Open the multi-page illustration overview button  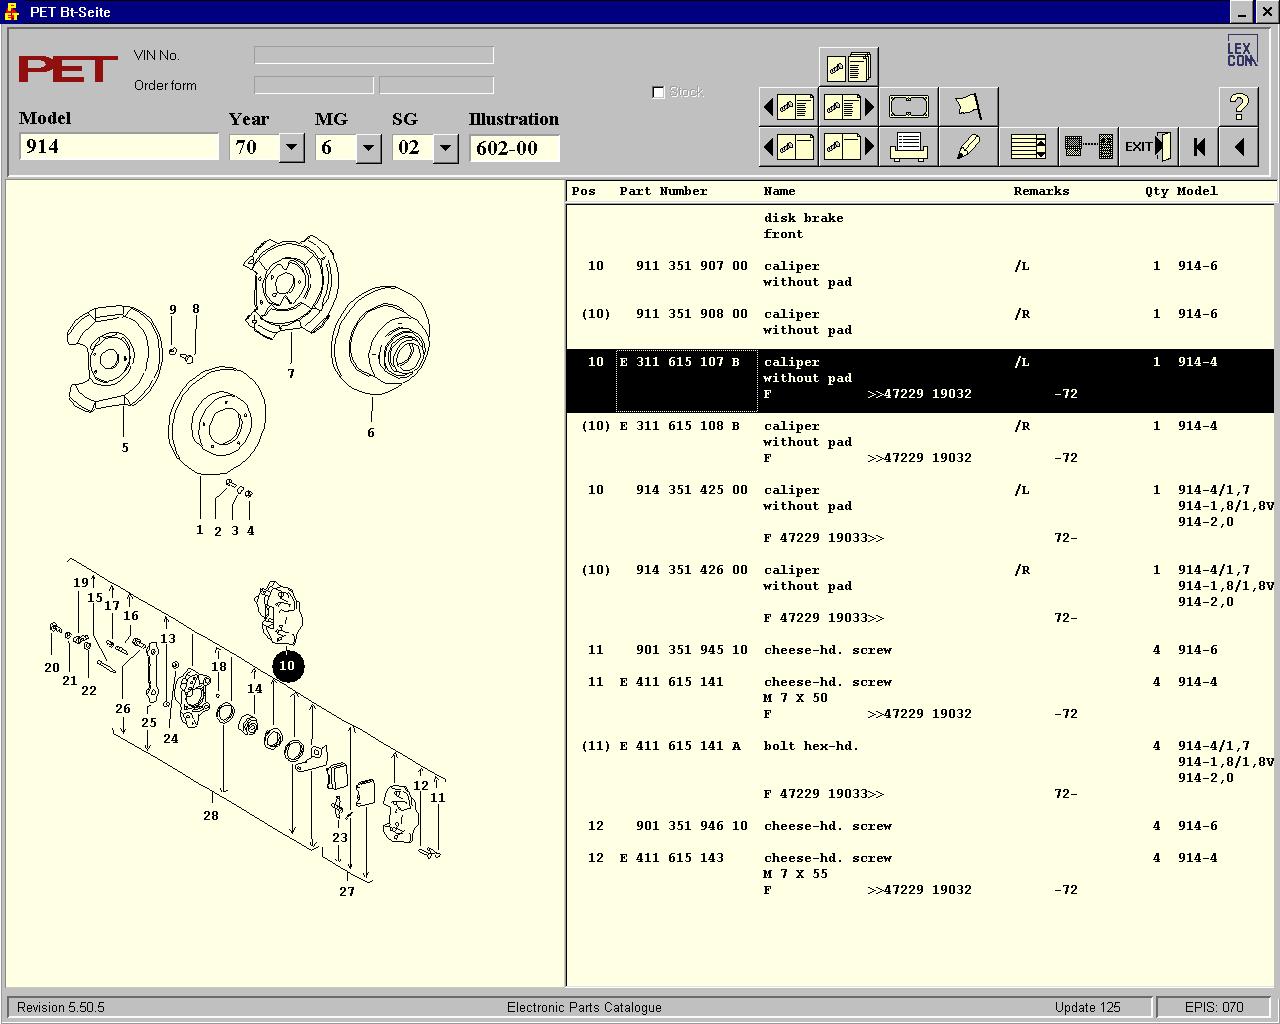(848, 67)
